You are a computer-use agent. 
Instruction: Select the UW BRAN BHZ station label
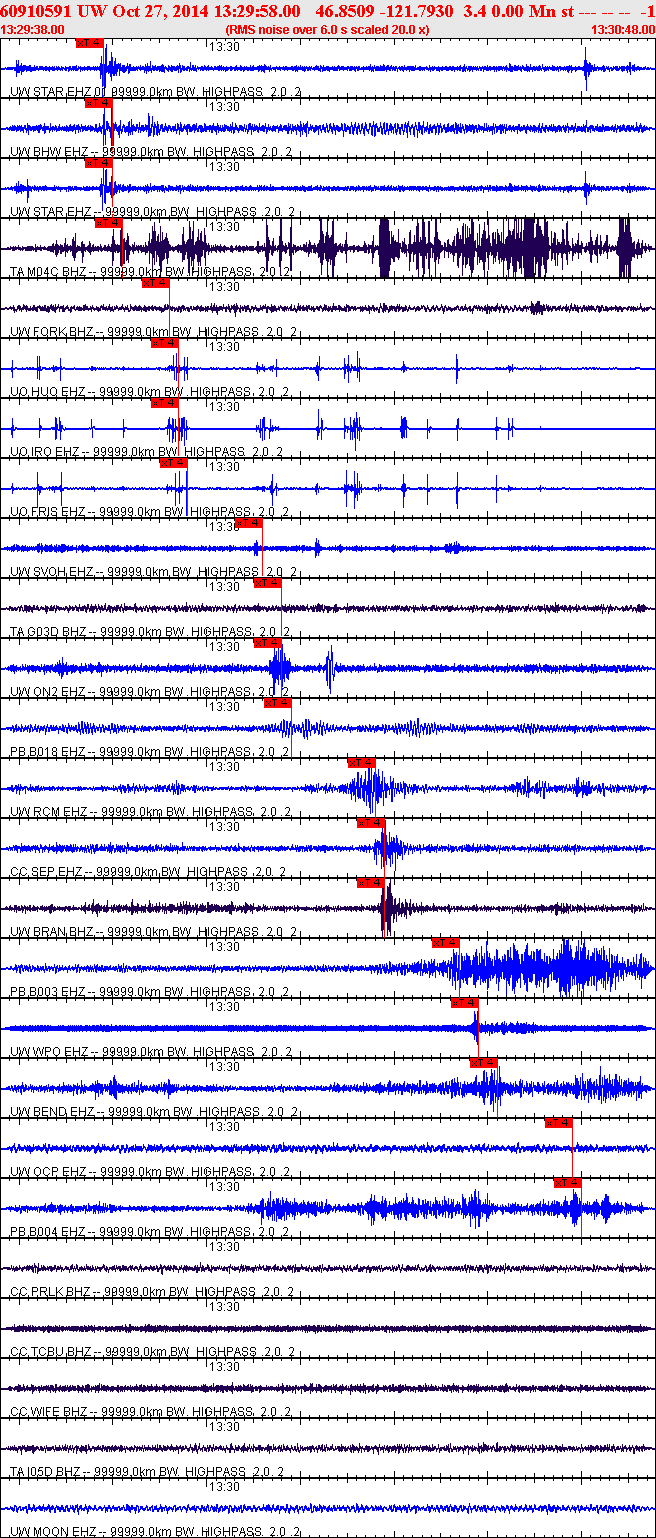55,932
